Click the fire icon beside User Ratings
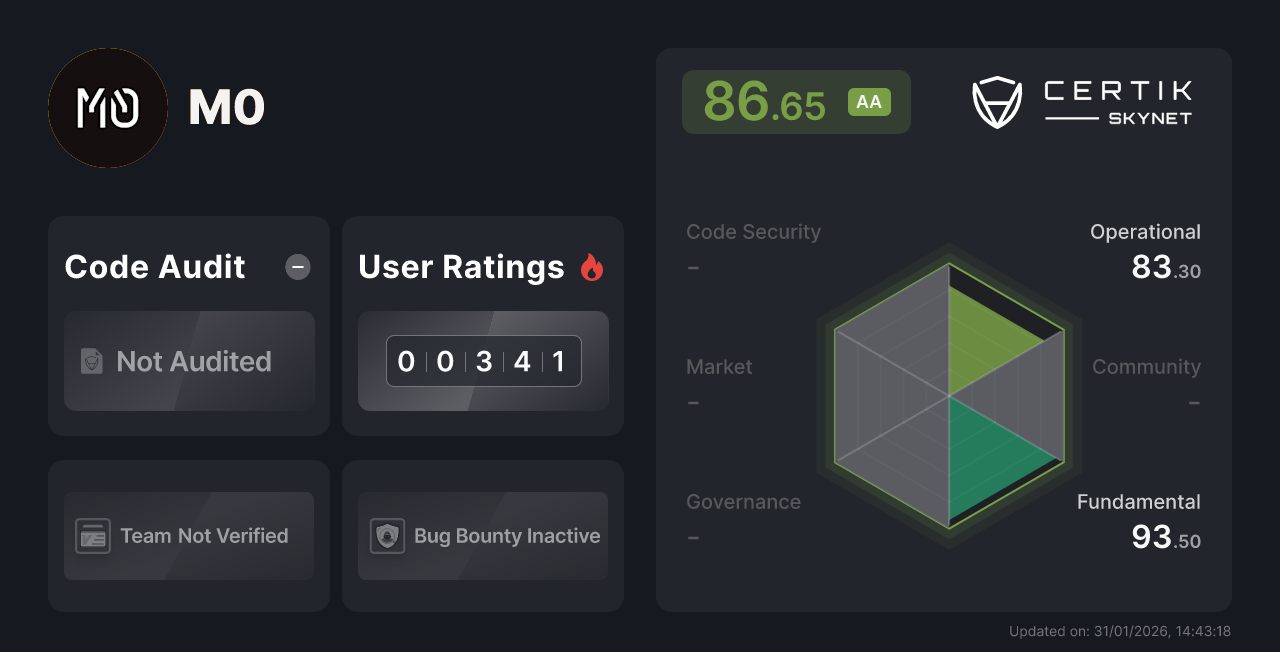Screen dimensions: 1280x652 pos(592,266)
